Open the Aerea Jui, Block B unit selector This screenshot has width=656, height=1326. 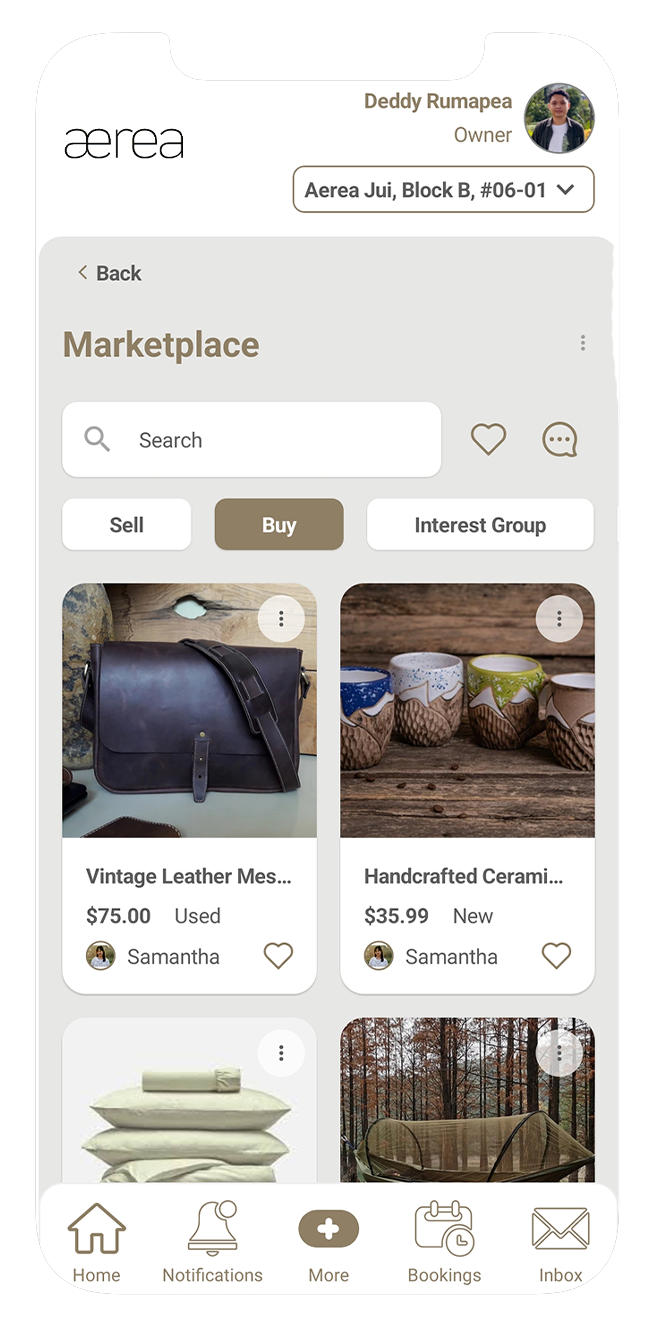click(443, 189)
